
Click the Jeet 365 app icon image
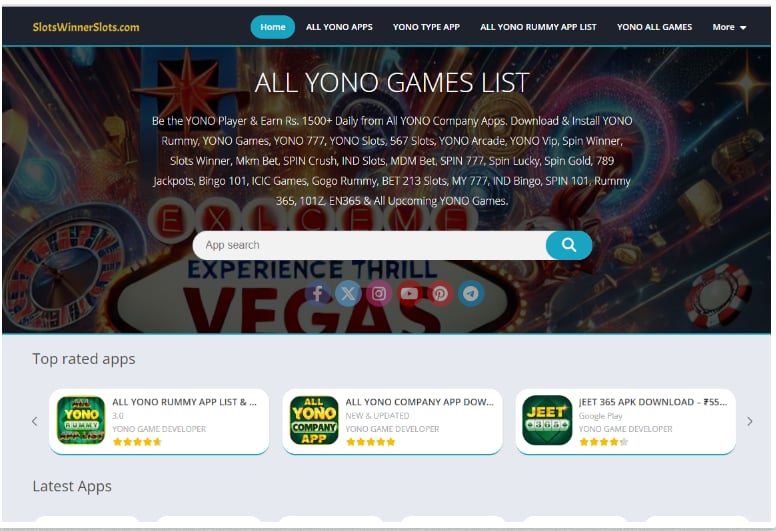click(547, 420)
